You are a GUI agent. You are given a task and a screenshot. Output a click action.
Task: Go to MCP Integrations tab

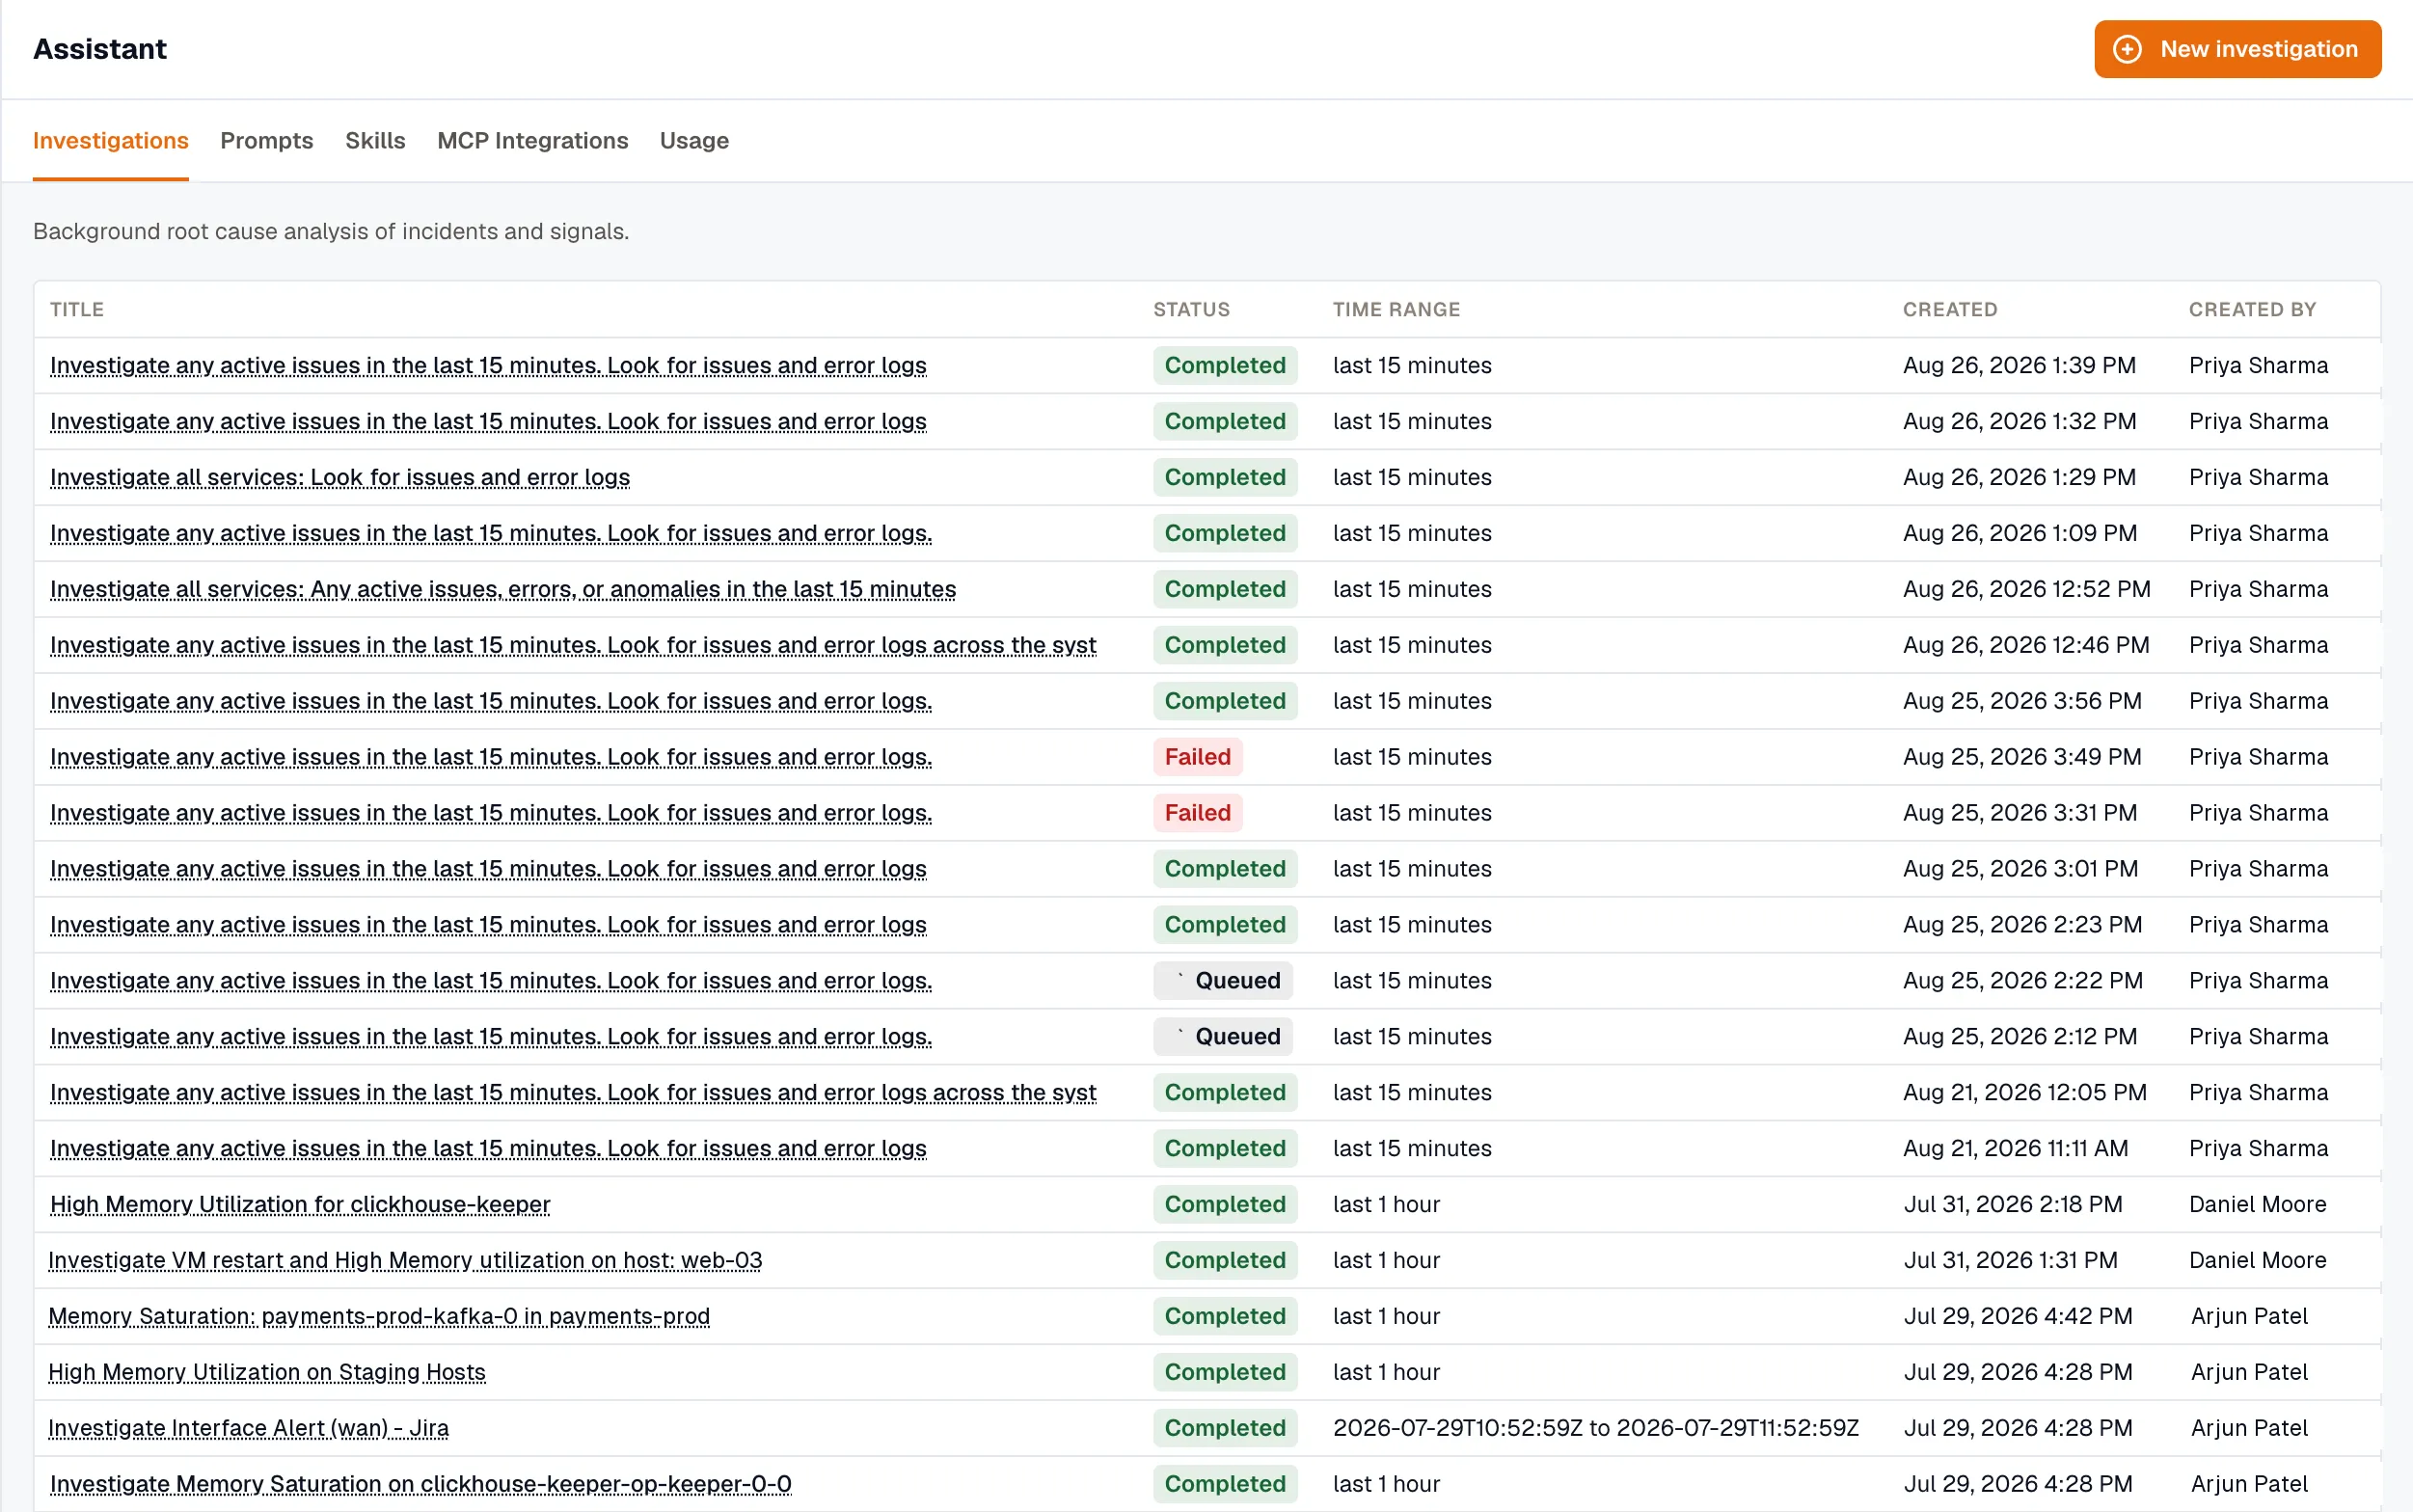pyautogui.click(x=533, y=141)
